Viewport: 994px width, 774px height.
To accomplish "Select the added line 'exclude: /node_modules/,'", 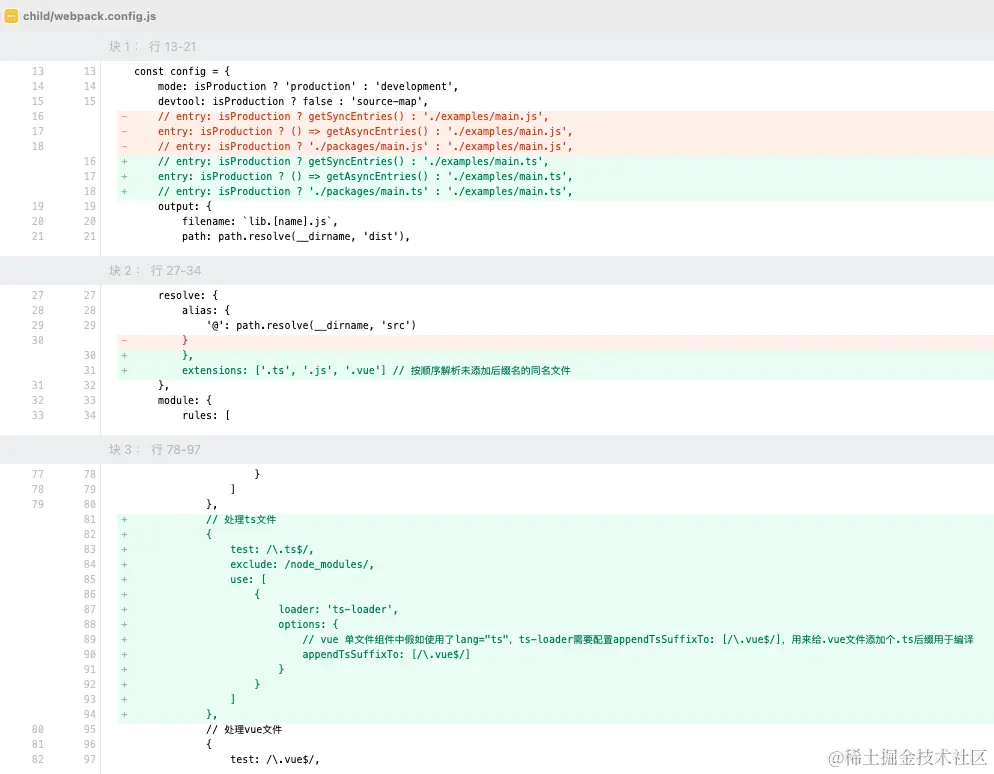I will pyautogui.click(x=302, y=564).
